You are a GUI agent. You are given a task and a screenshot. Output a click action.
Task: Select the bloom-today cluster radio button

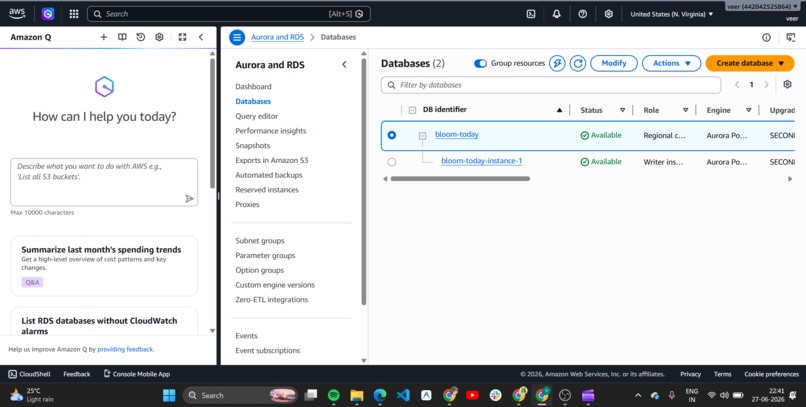(392, 135)
